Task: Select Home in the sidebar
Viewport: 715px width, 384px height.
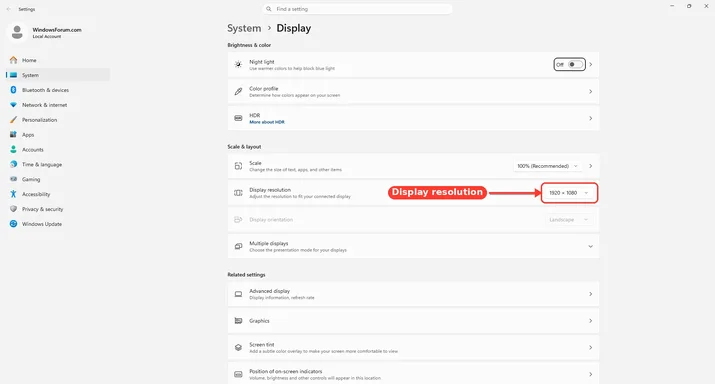Action: point(58,60)
